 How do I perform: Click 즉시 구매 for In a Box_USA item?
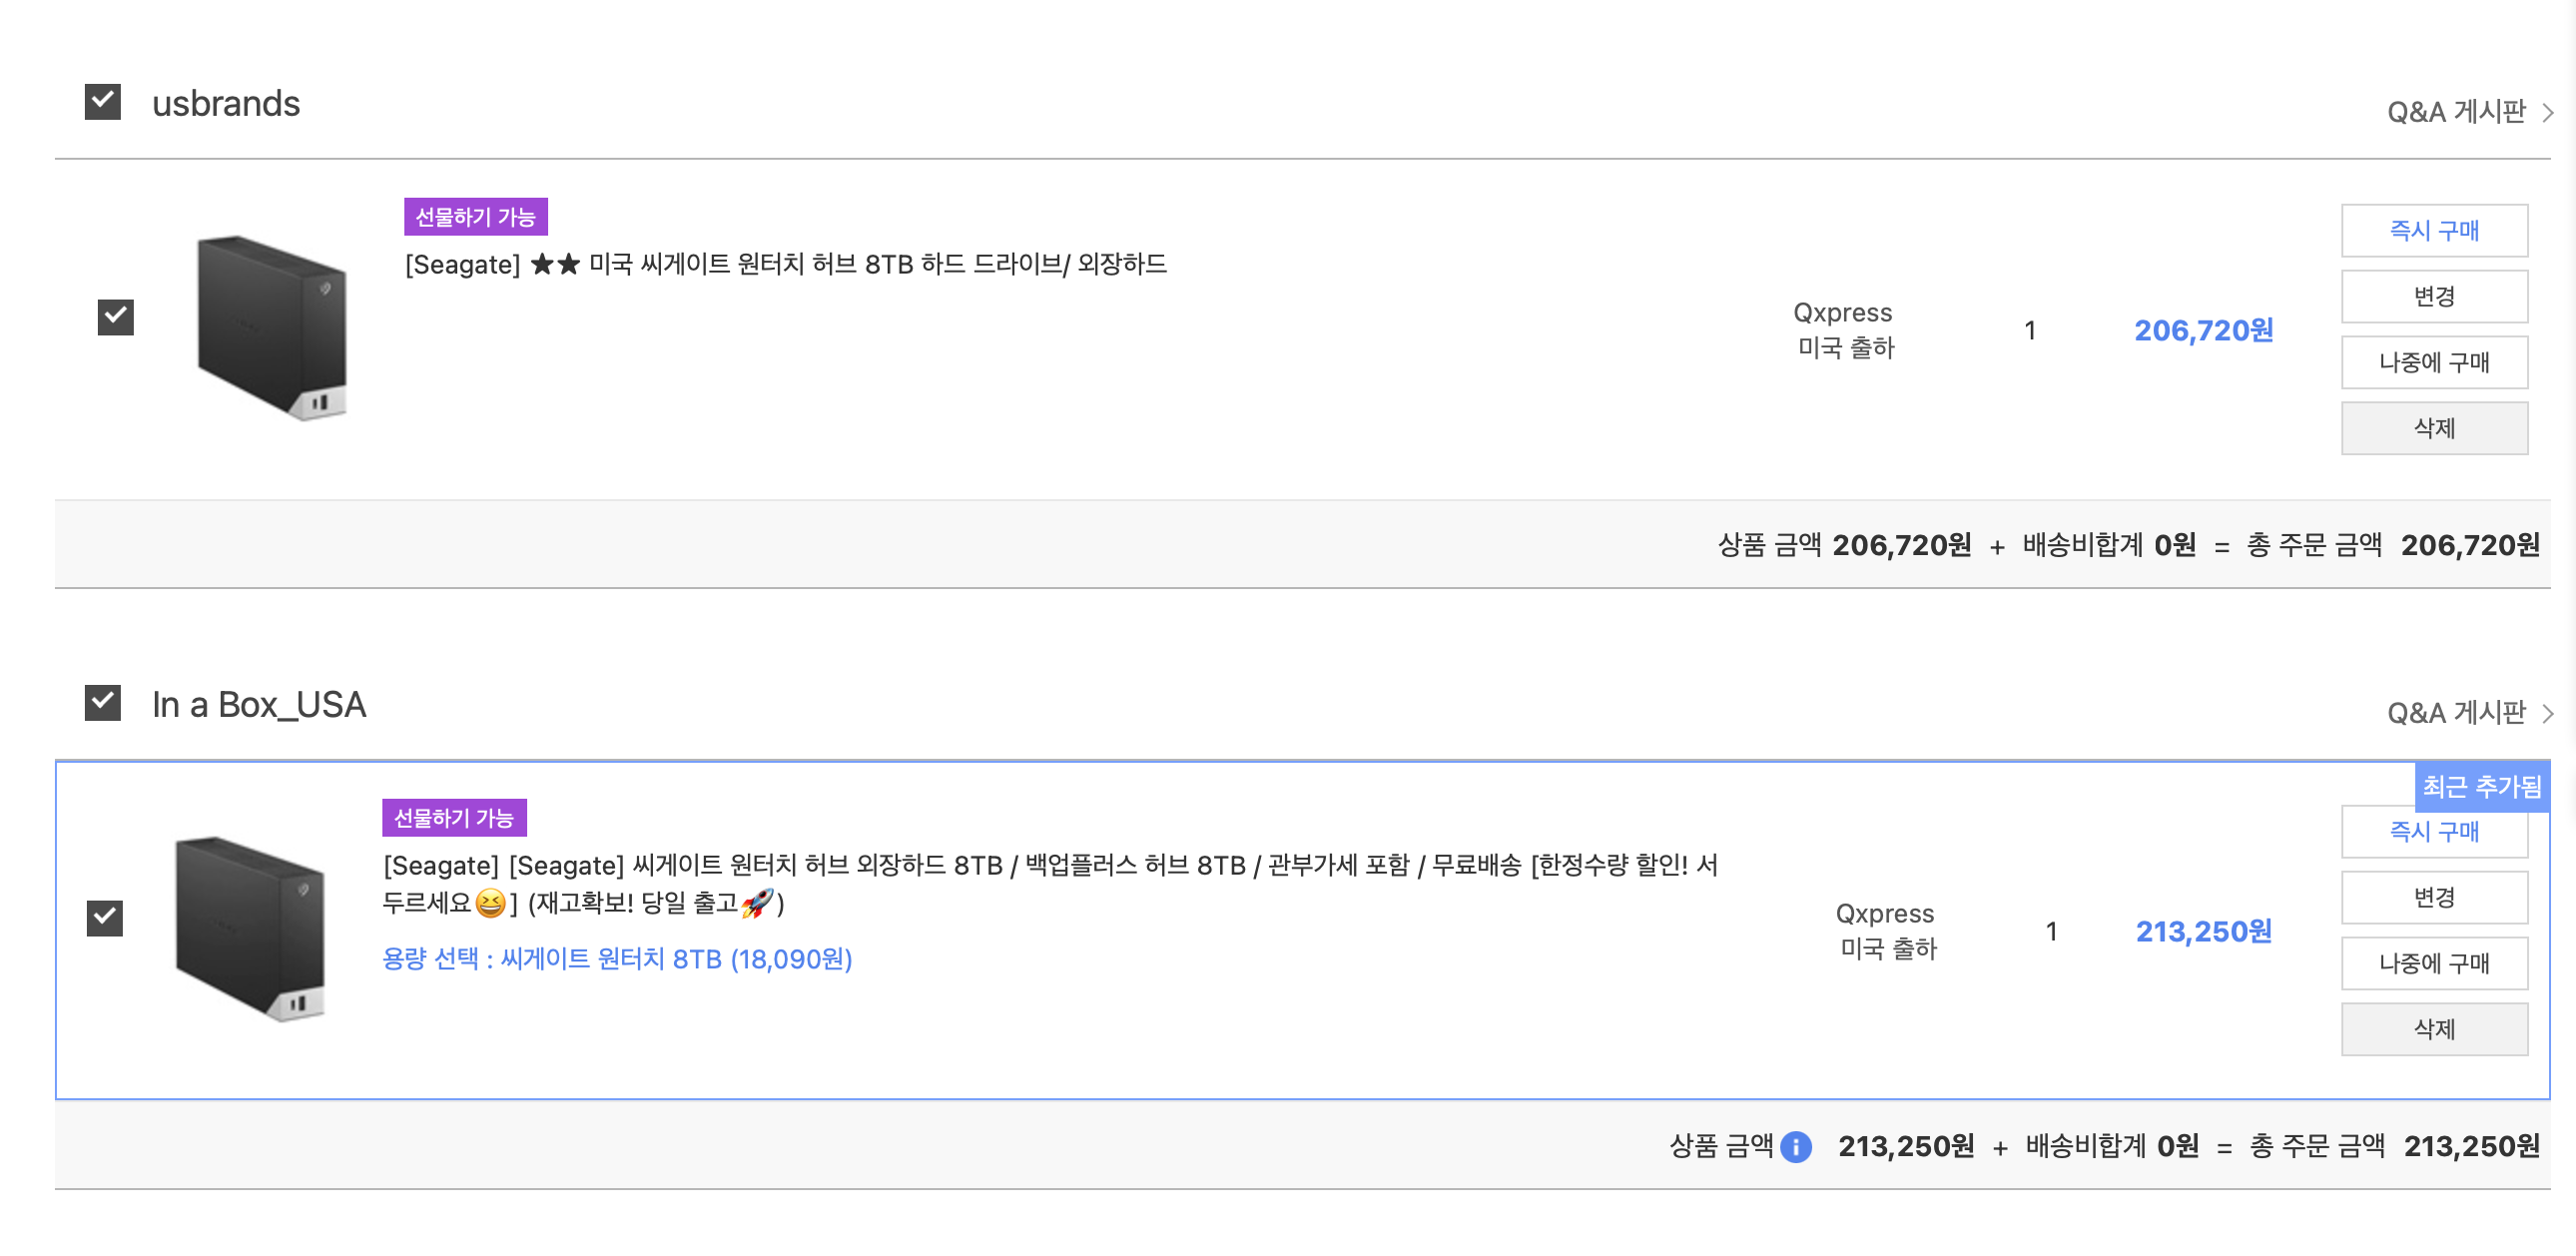click(2433, 833)
